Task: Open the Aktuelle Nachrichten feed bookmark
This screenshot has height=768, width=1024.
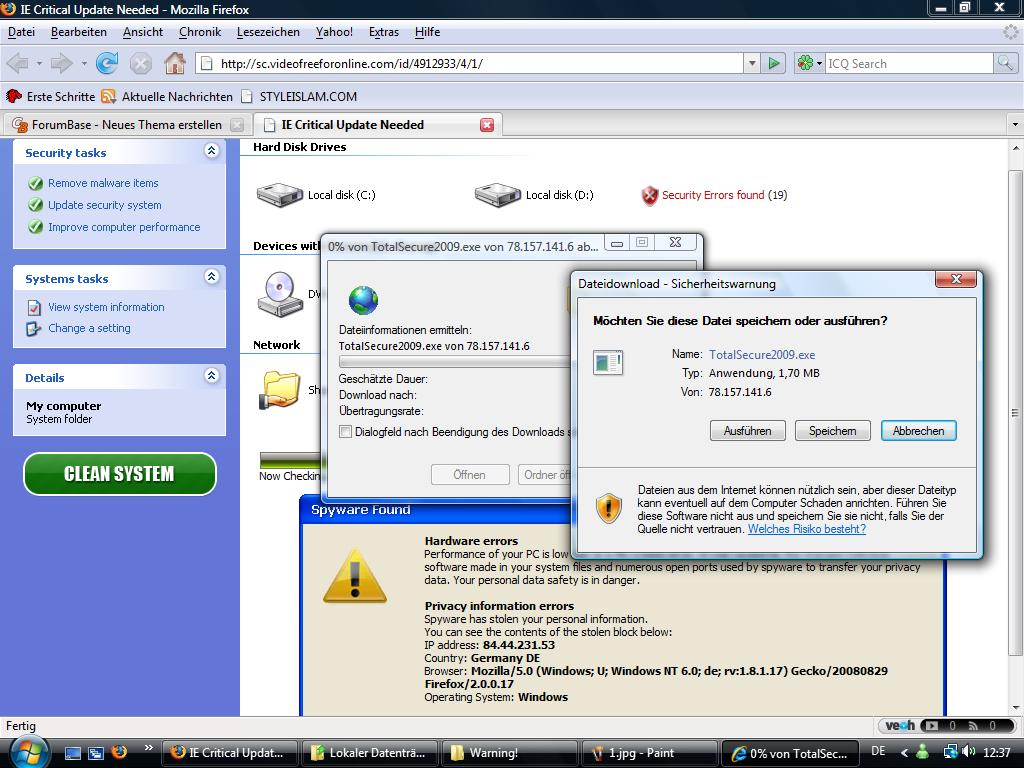Action: pos(167,97)
